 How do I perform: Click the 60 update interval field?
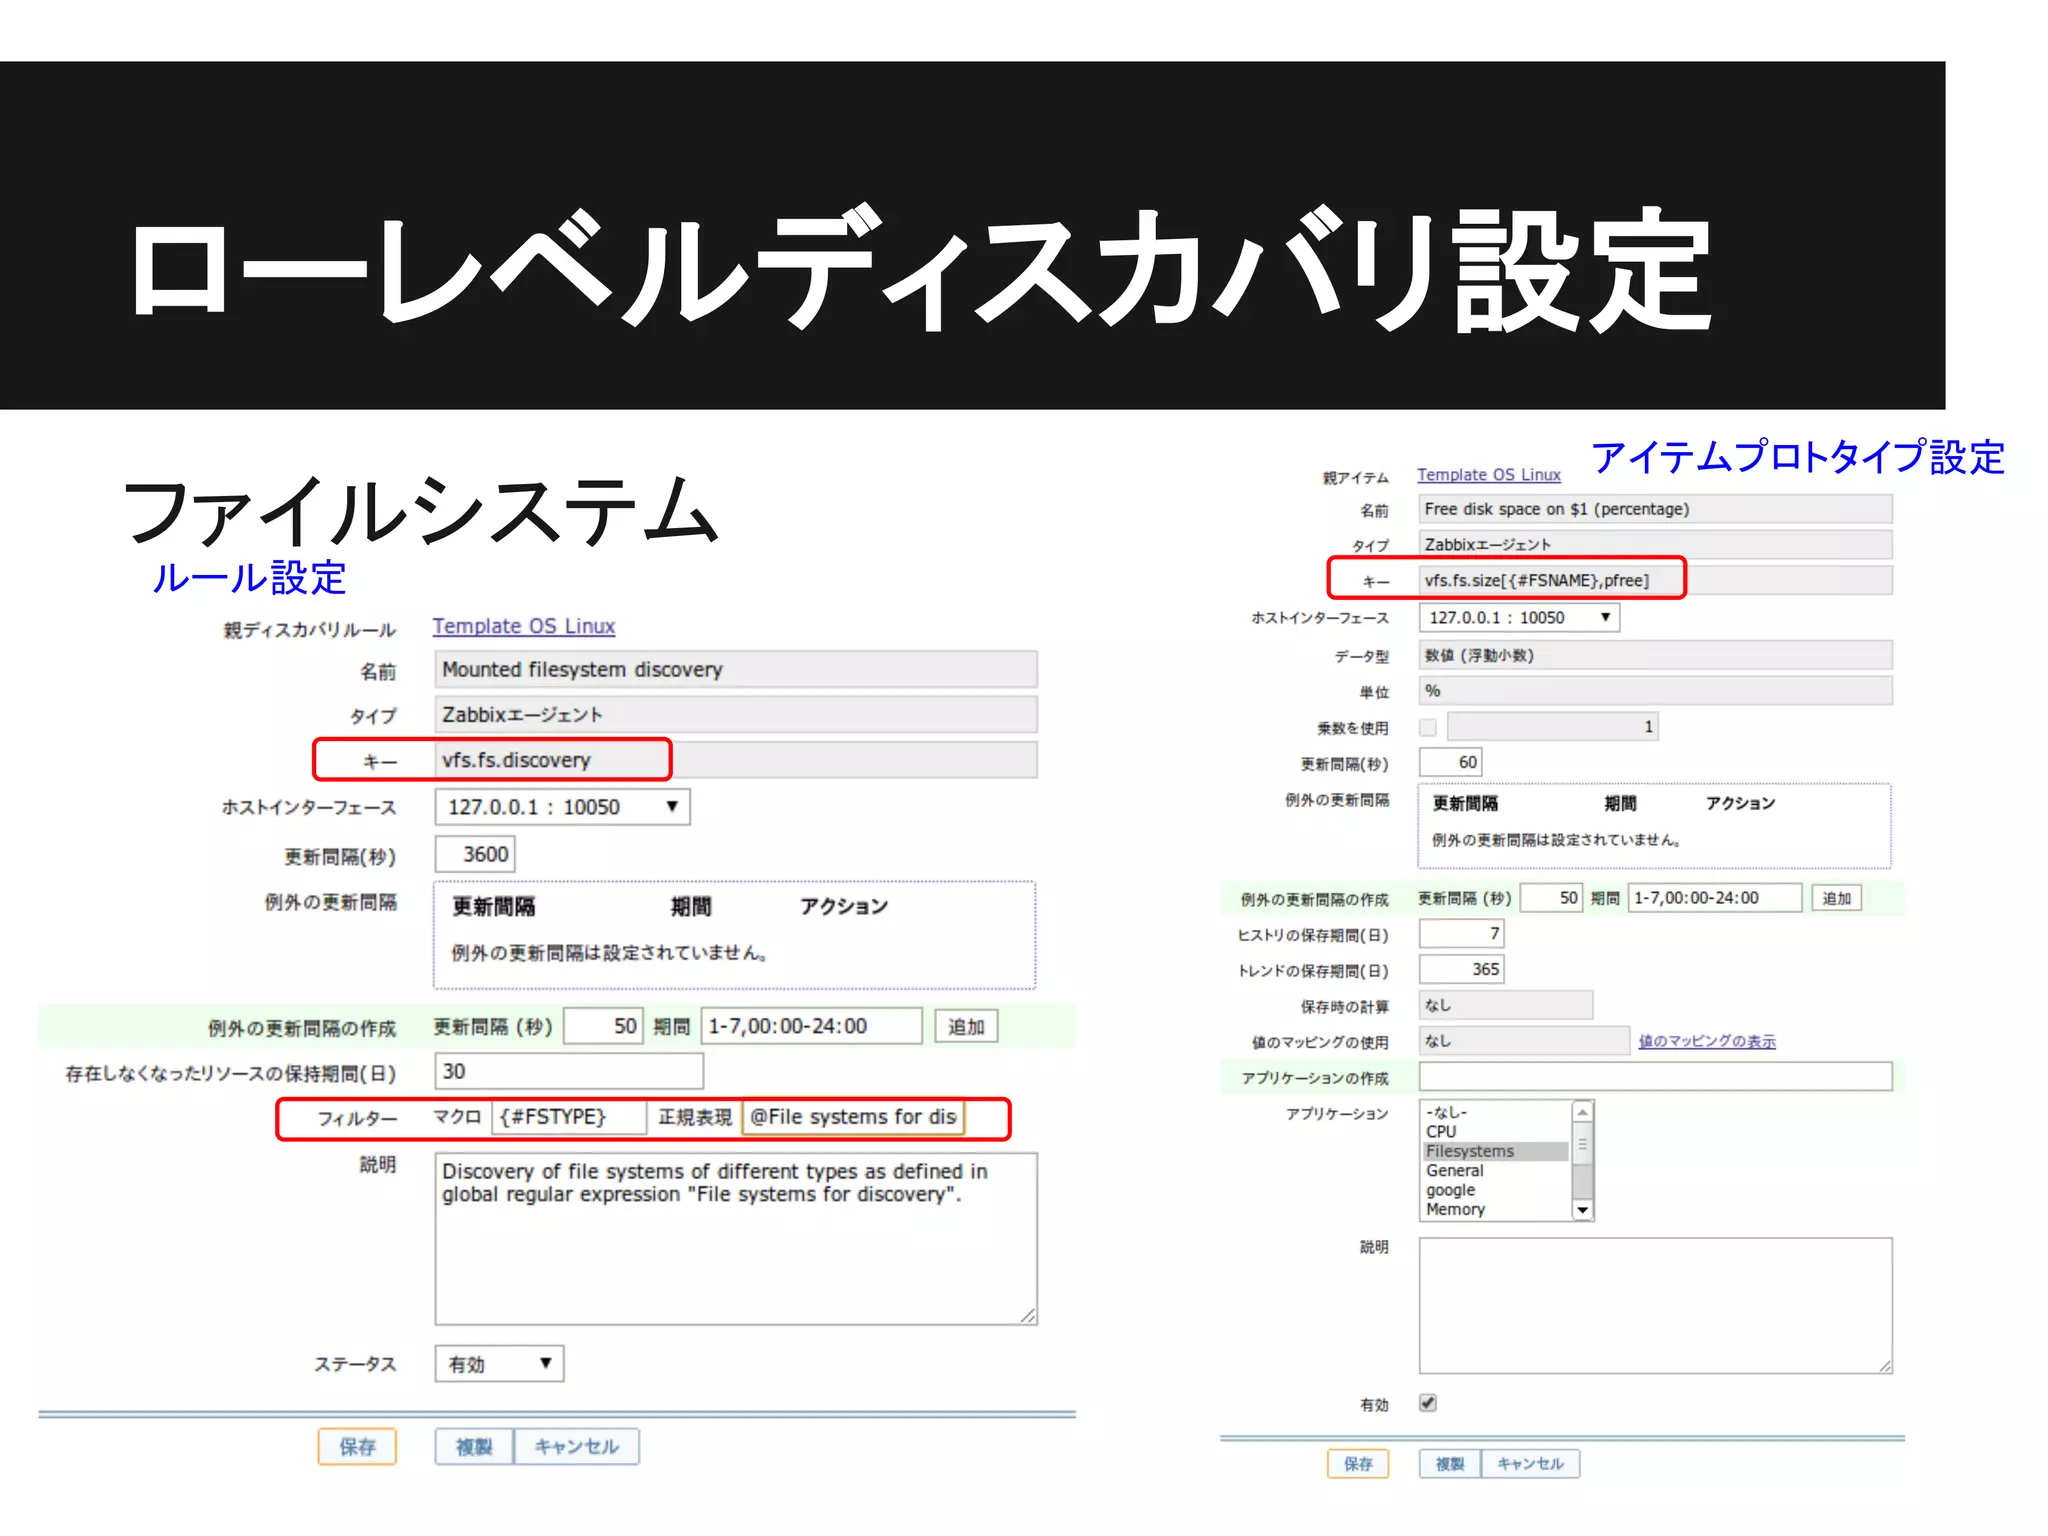point(1451,762)
